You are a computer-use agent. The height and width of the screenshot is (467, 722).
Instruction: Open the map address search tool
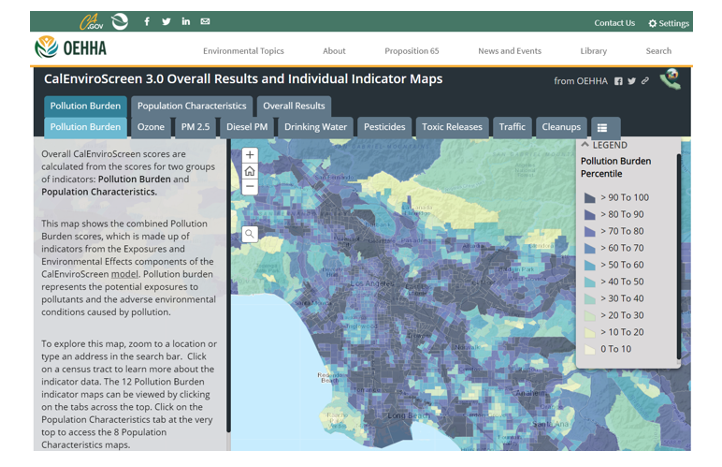click(x=250, y=233)
